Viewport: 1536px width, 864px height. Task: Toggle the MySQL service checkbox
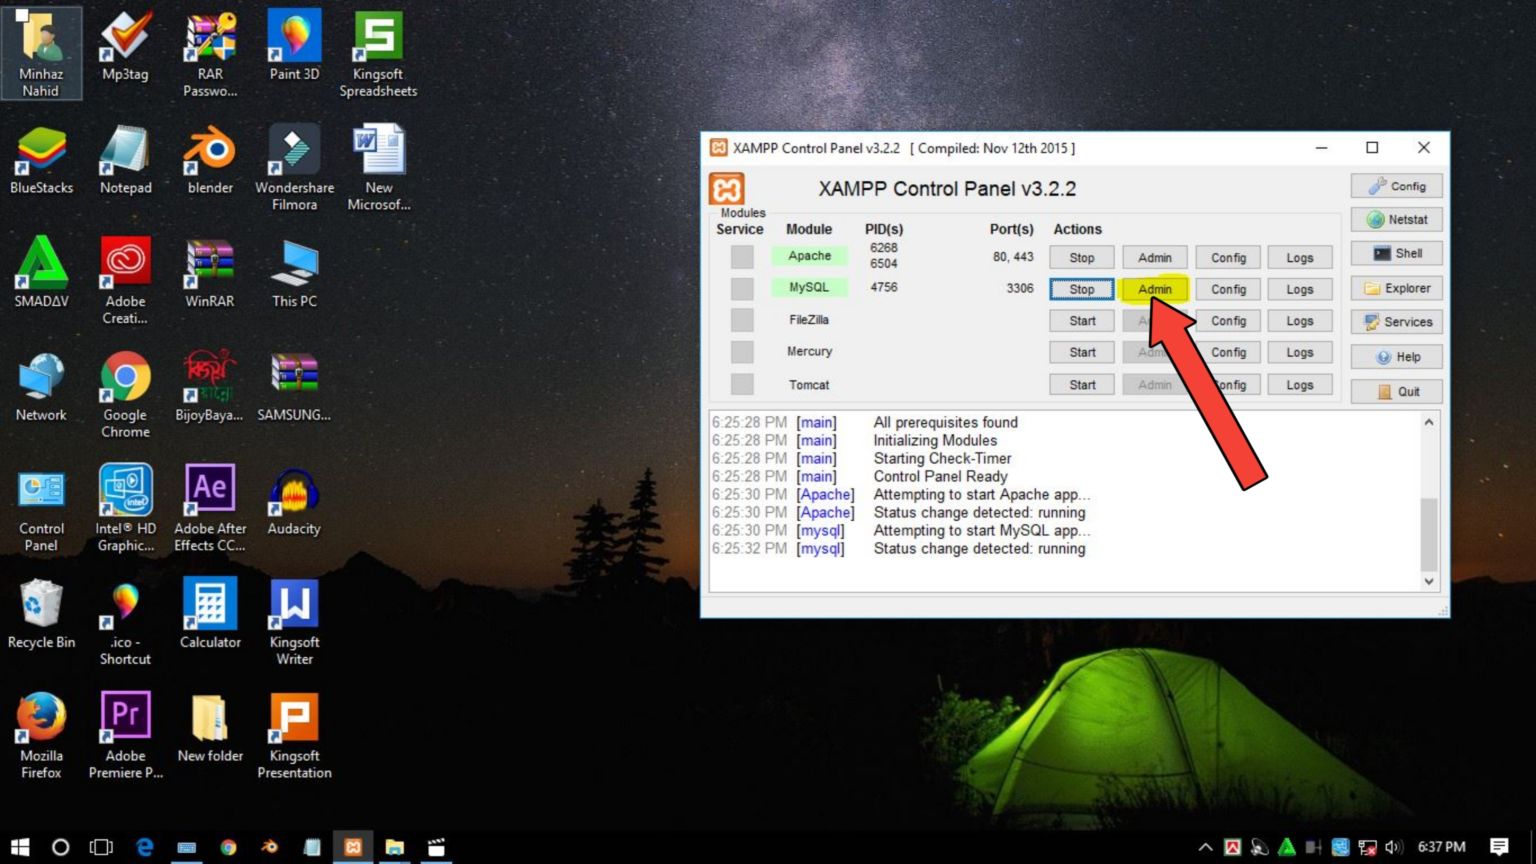tap(742, 289)
